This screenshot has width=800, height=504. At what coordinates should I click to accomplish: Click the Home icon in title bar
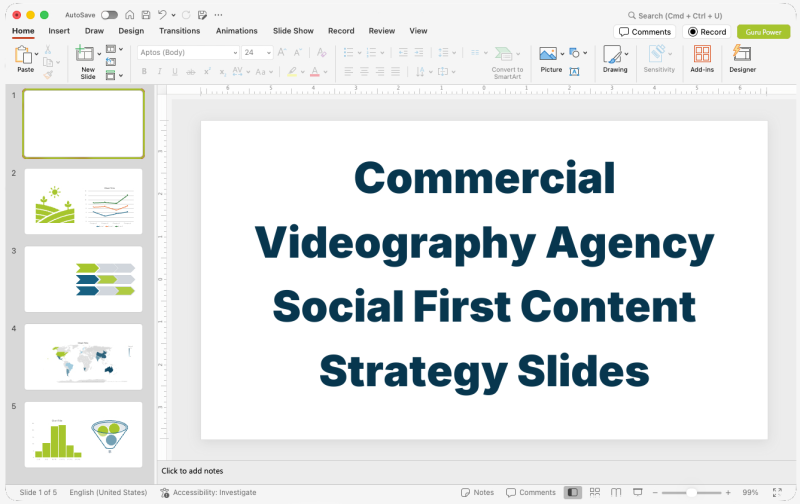coord(130,15)
